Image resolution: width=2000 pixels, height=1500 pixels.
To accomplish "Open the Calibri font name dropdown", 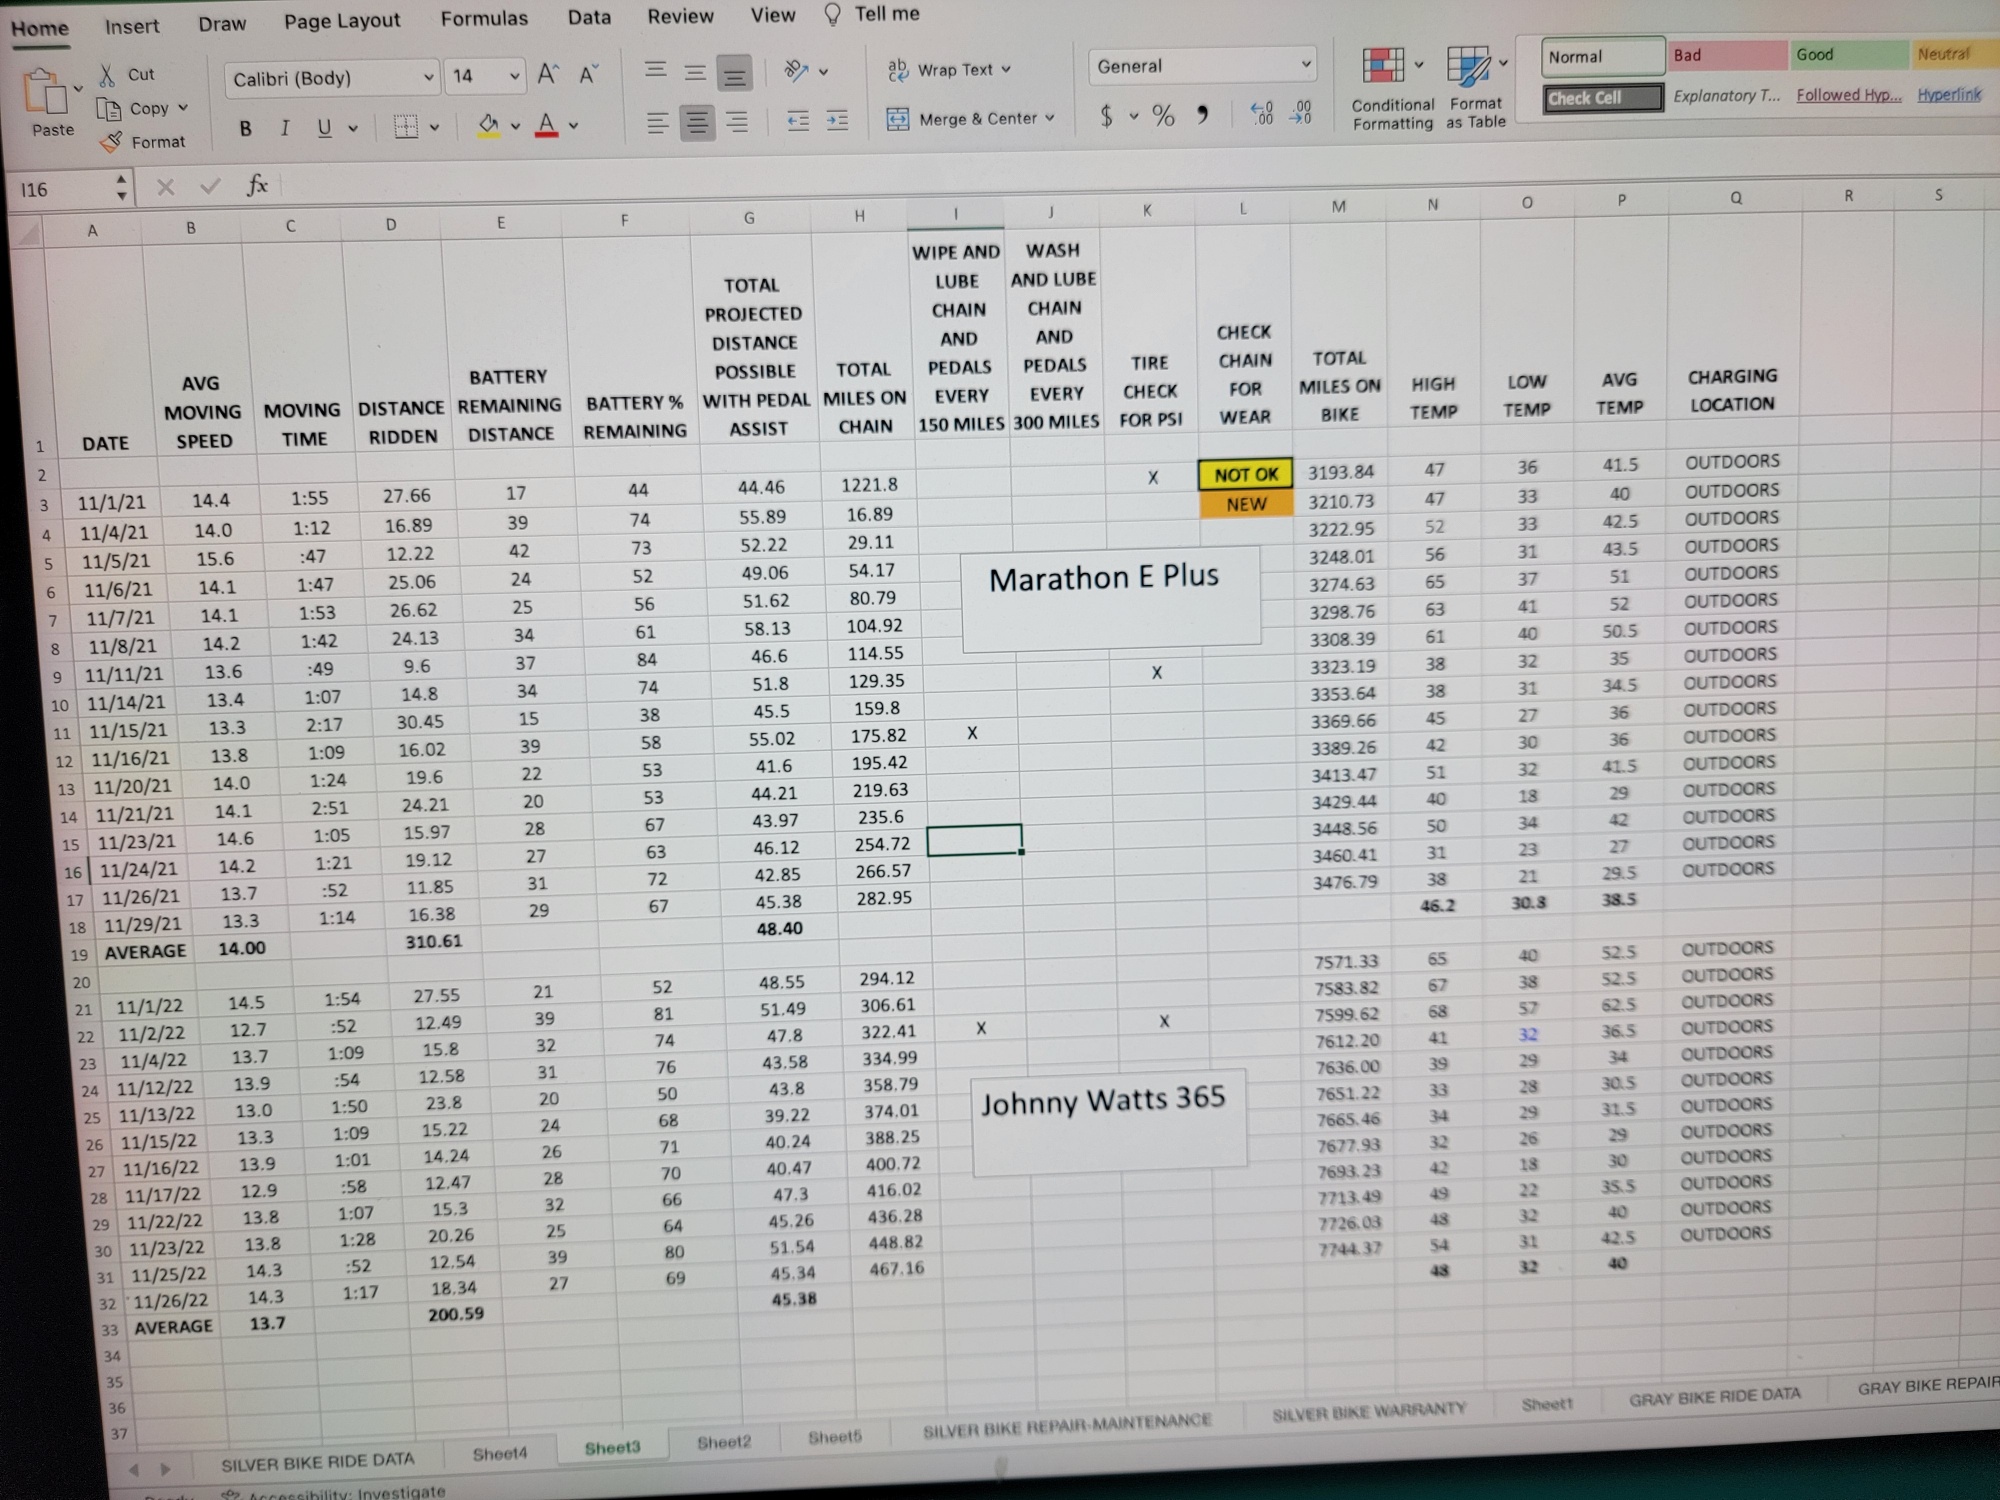I will click(x=428, y=78).
